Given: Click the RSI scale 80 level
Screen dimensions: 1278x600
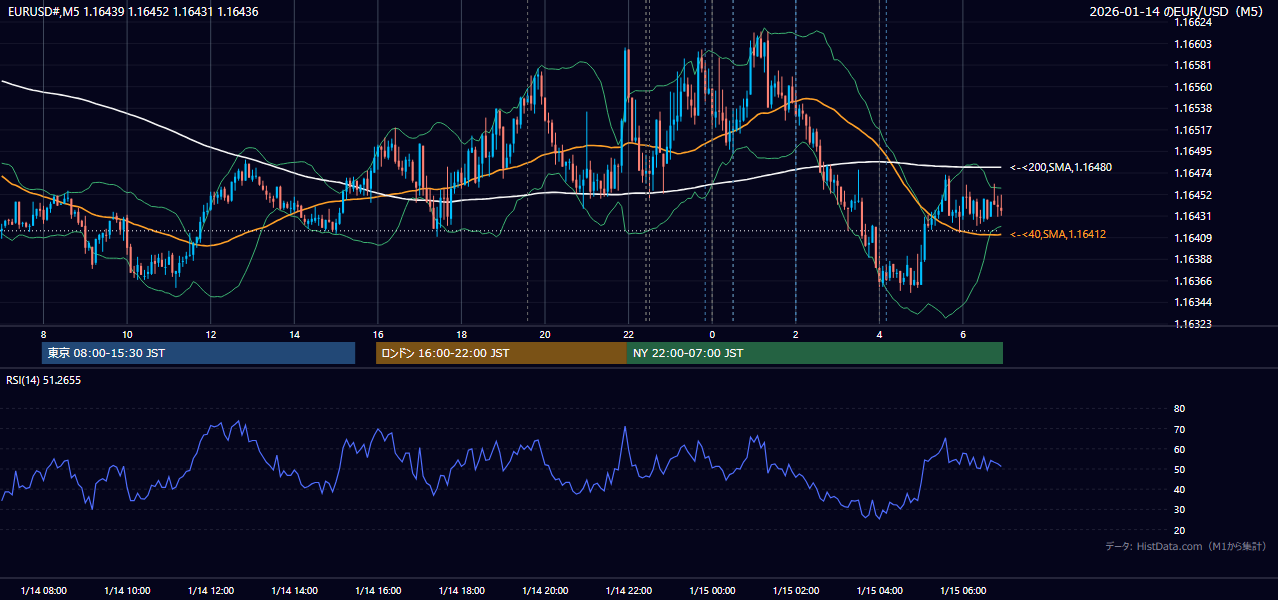Looking at the screenshot, I should tap(1179, 409).
